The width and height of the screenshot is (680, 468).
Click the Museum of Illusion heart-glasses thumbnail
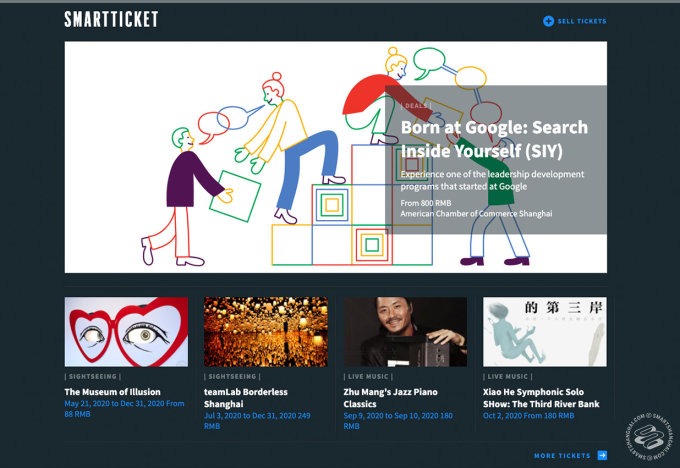pos(126,331)
